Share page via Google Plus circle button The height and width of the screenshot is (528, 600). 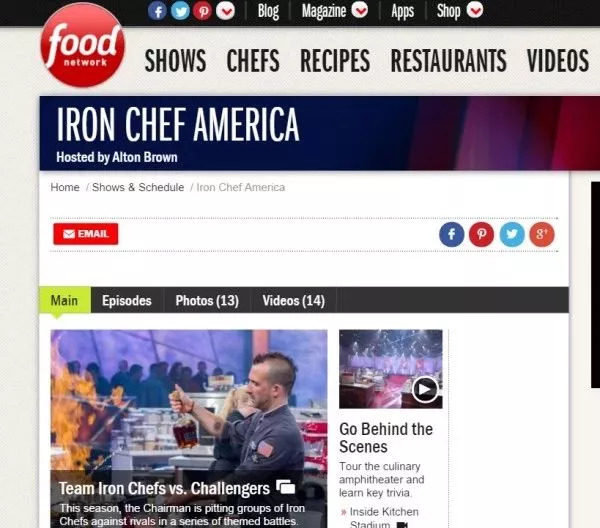[542, 234]
